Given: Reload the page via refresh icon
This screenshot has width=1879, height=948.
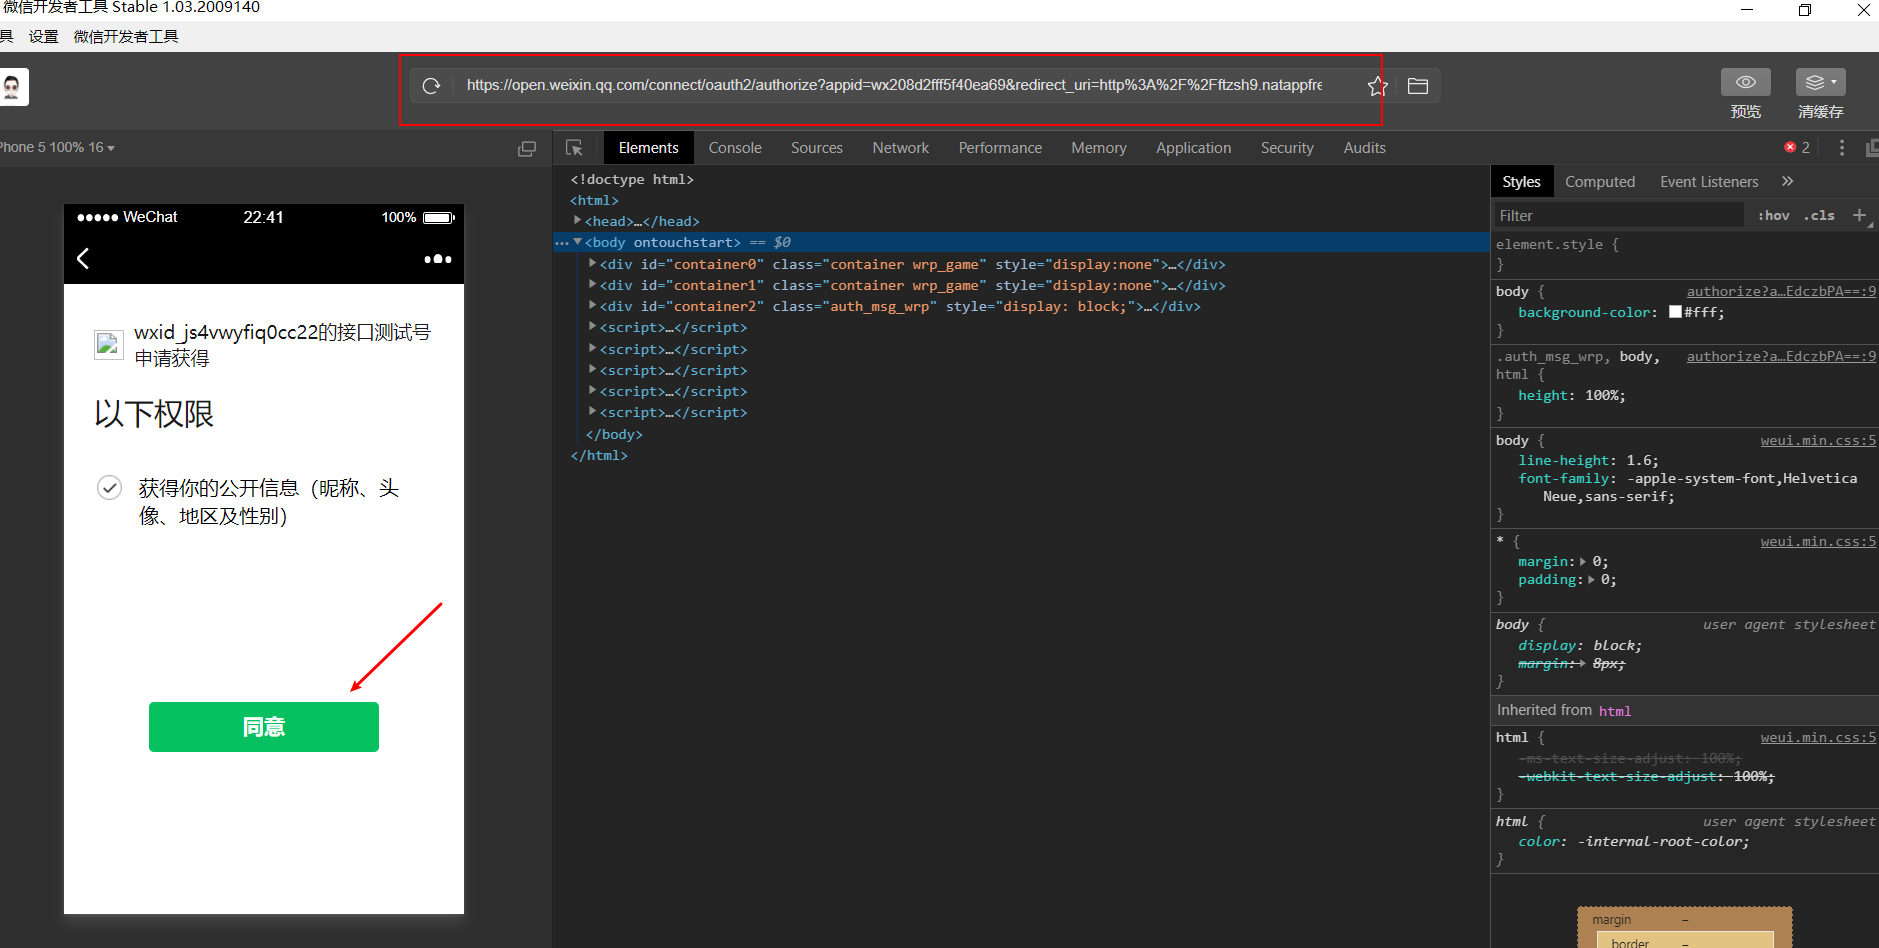Looking at the screenshot, I should pos(431,86).
